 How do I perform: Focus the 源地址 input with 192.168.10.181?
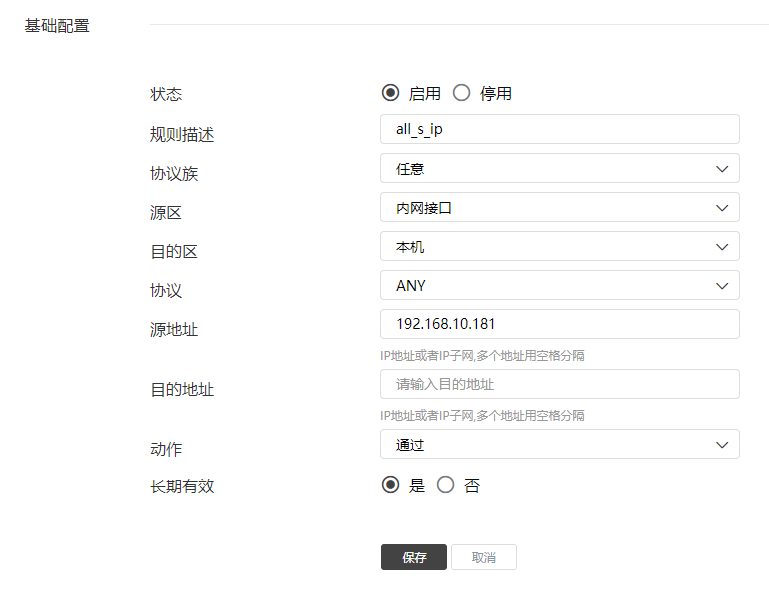(x=559, y=324)
